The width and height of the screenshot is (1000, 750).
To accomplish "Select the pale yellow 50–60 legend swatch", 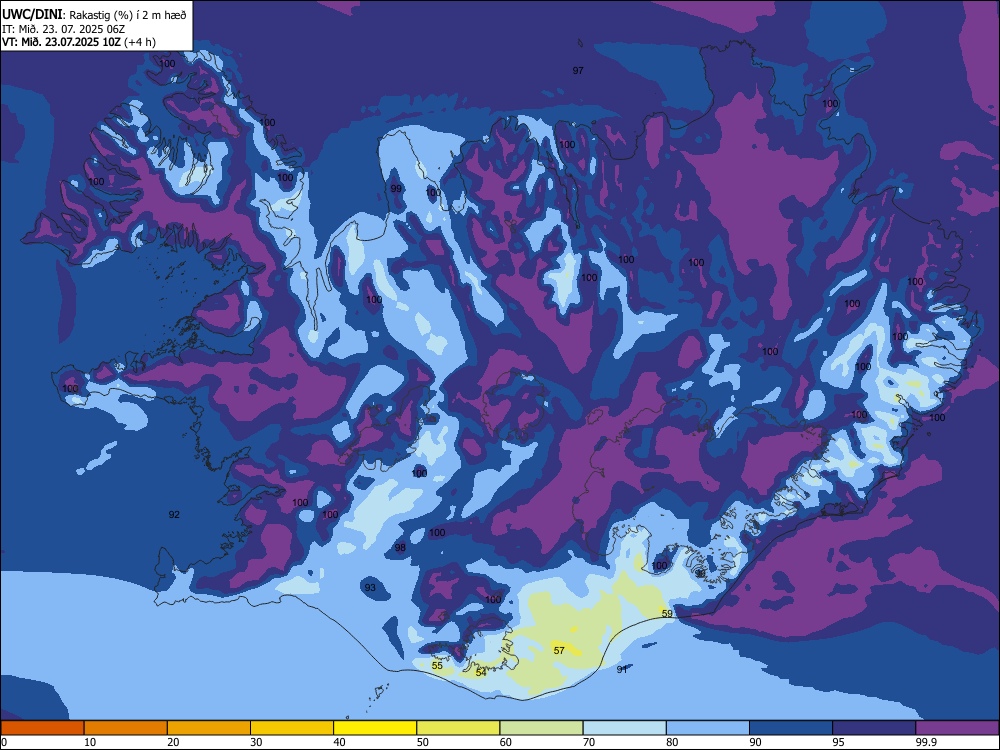I will point(459,728).
